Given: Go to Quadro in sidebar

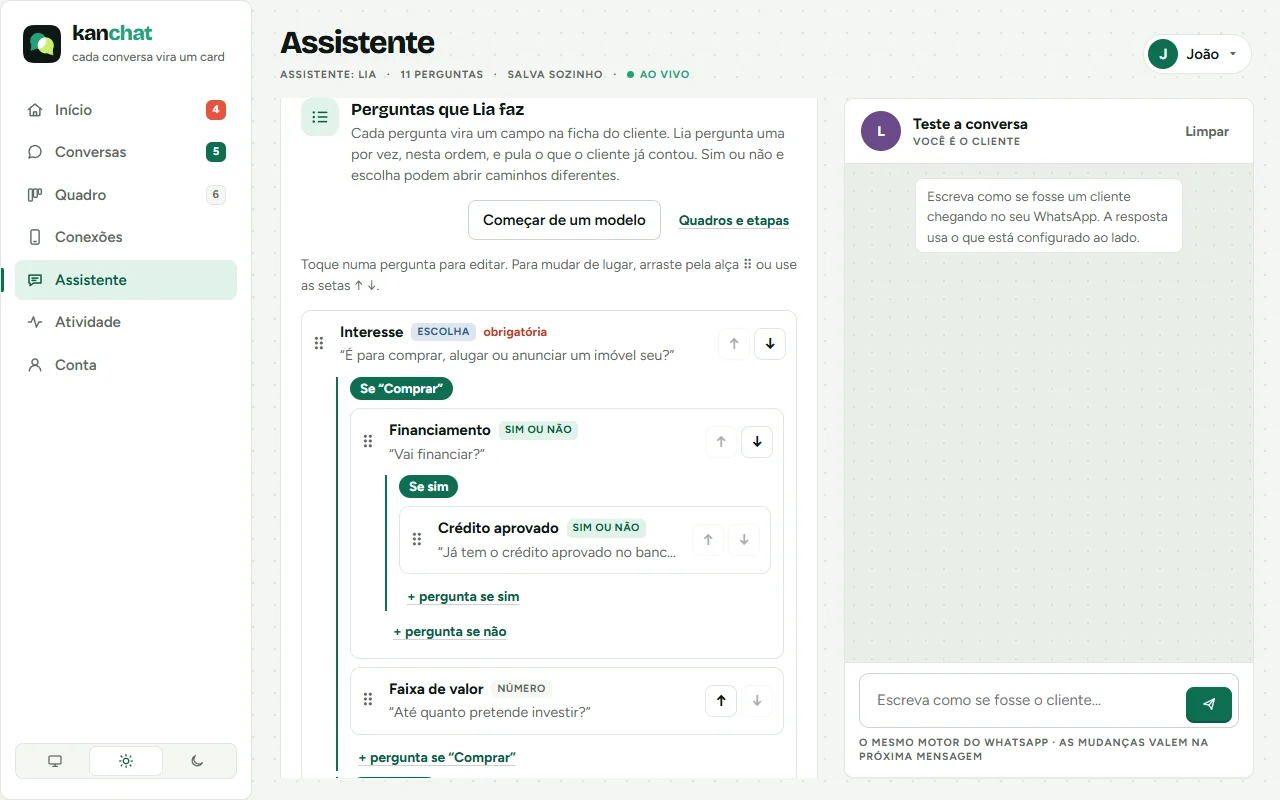Looking at the screenshot, I should coord(126,195).
